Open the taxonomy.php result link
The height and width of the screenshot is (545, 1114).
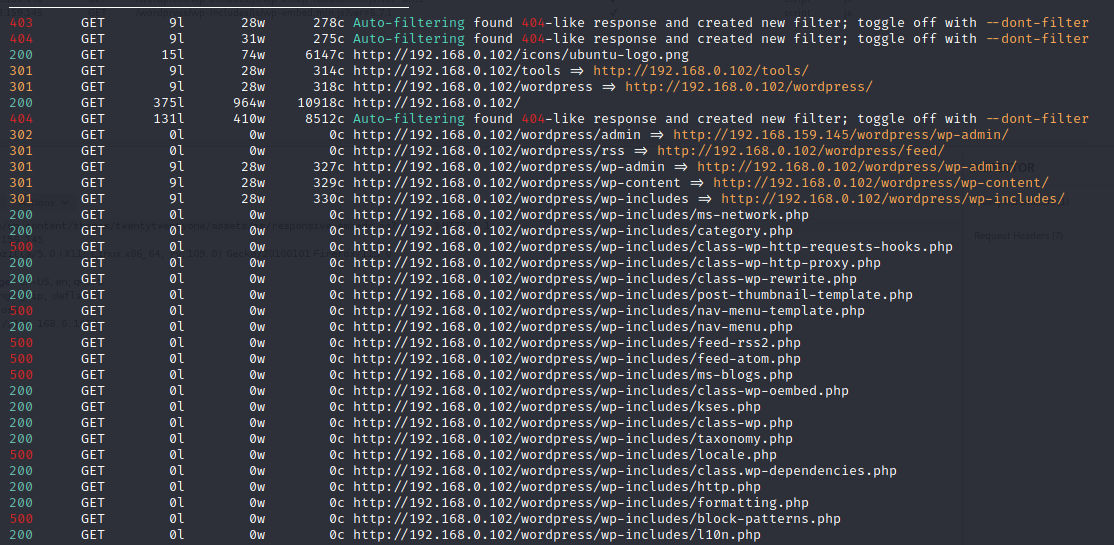(573, 438)
